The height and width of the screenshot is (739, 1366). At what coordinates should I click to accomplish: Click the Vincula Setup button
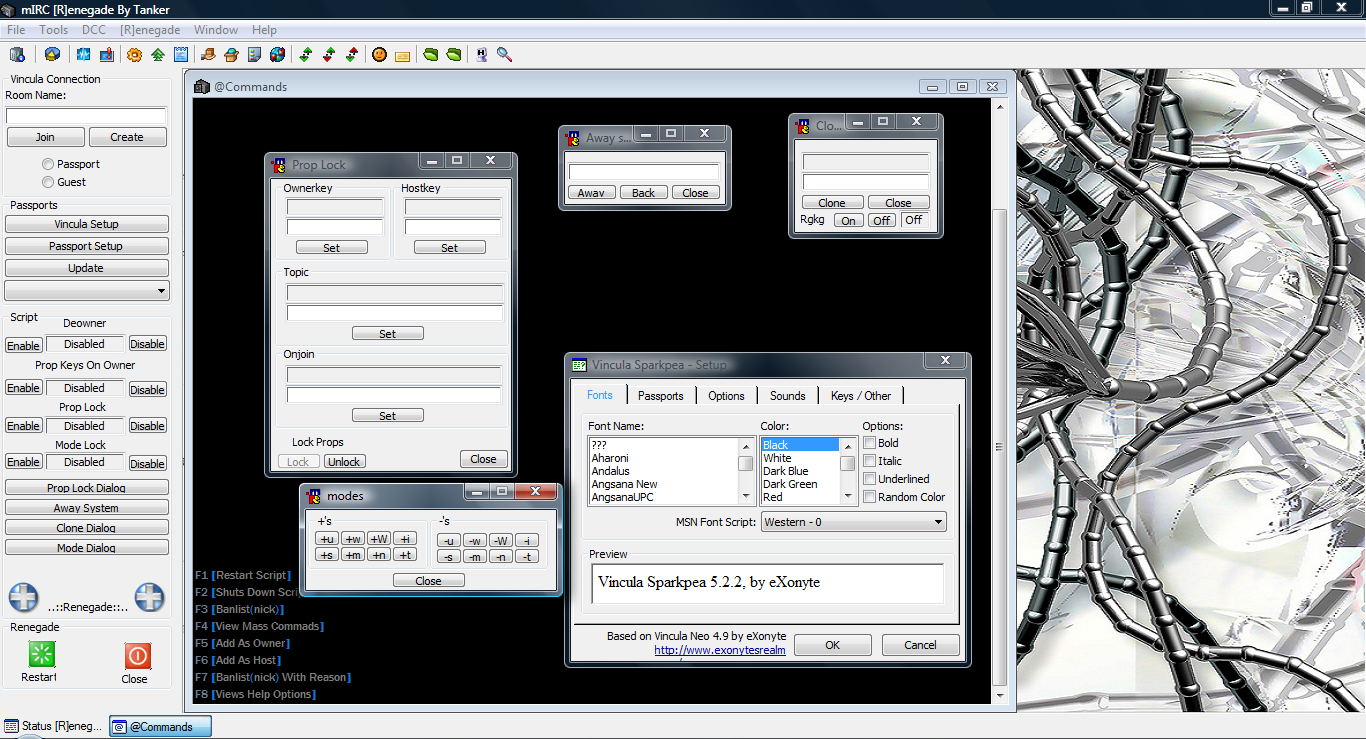tap(87, 224)
